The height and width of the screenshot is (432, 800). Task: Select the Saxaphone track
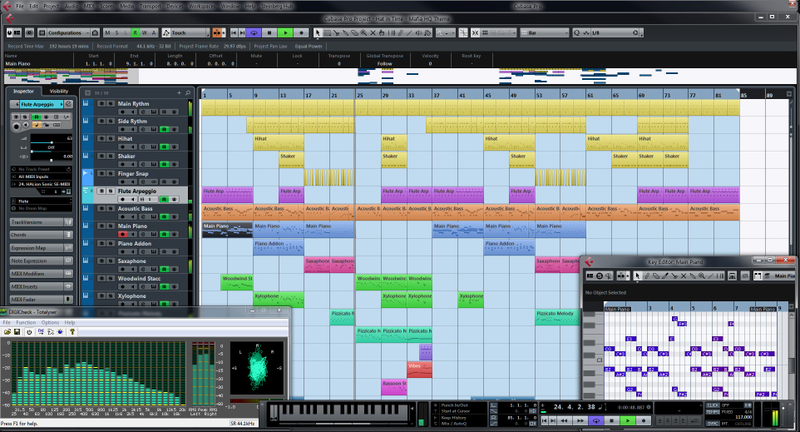click(x=132, y=261)
